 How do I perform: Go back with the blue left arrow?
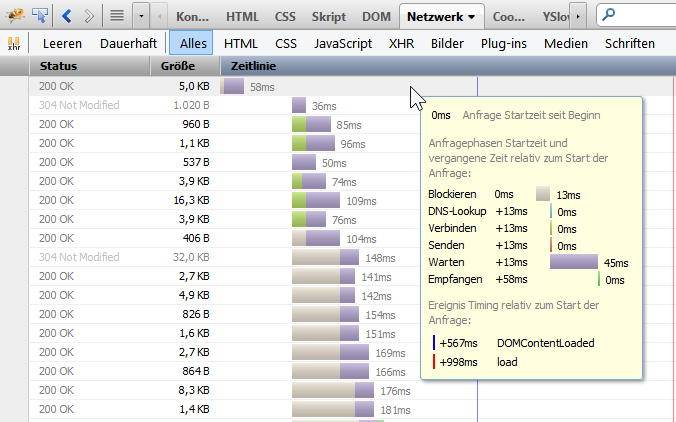pyautogui.click(x=66, y=16)
